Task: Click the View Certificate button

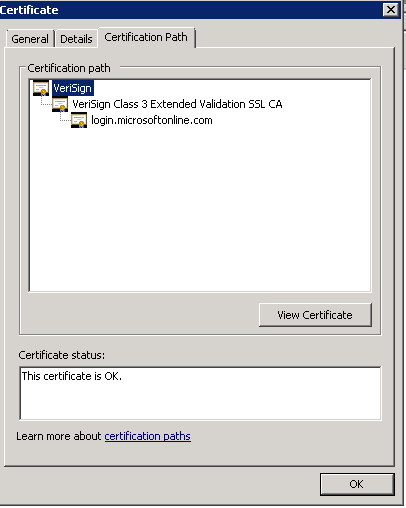Action: tap(315, 315)
